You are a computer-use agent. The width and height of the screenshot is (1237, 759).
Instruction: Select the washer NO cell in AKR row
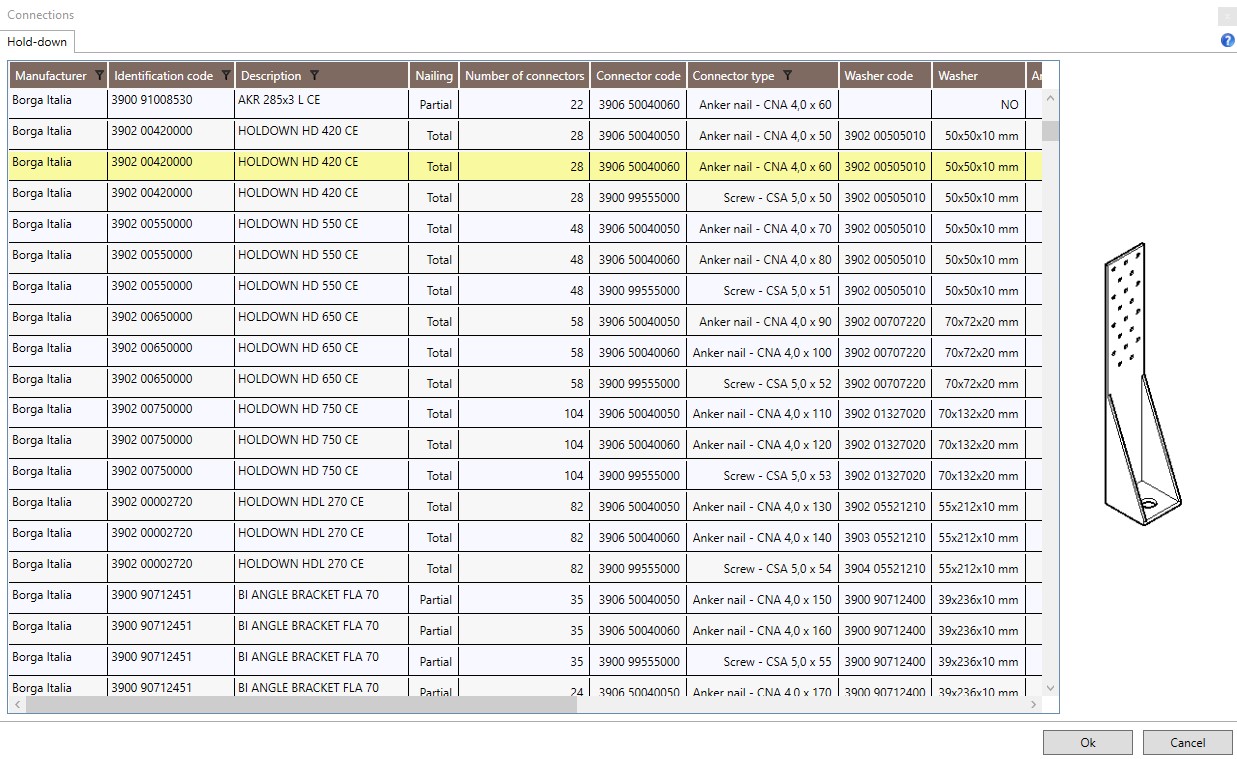(x=979, y=104)
